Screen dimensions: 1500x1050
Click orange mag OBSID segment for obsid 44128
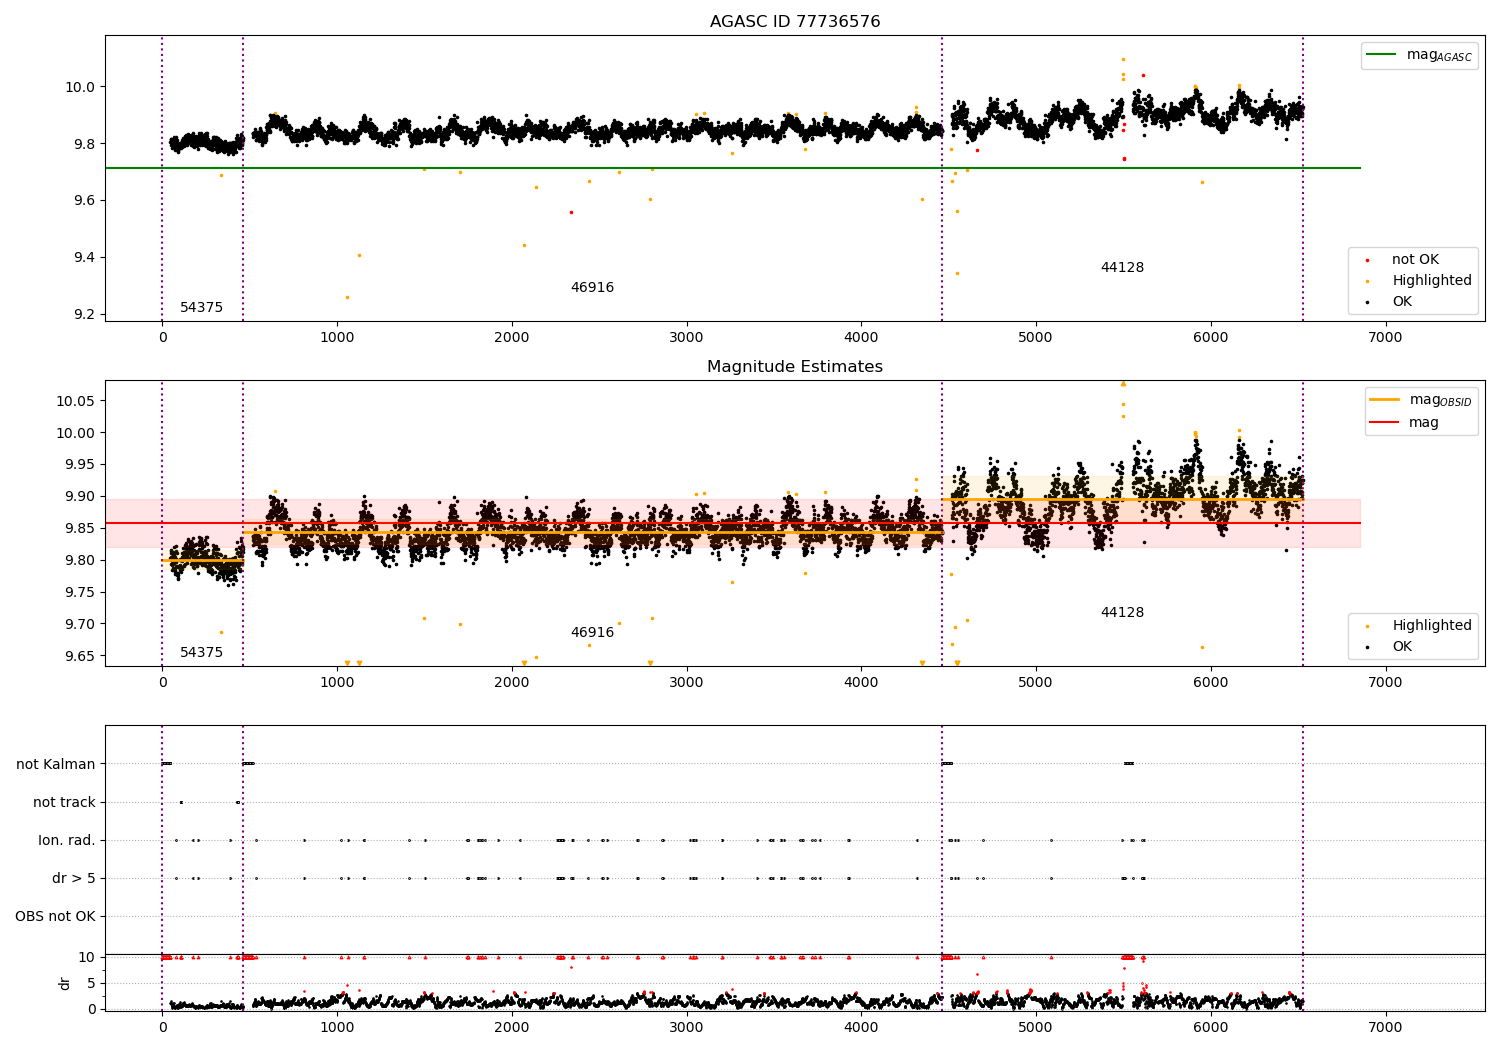click(x=1122, y=499)
